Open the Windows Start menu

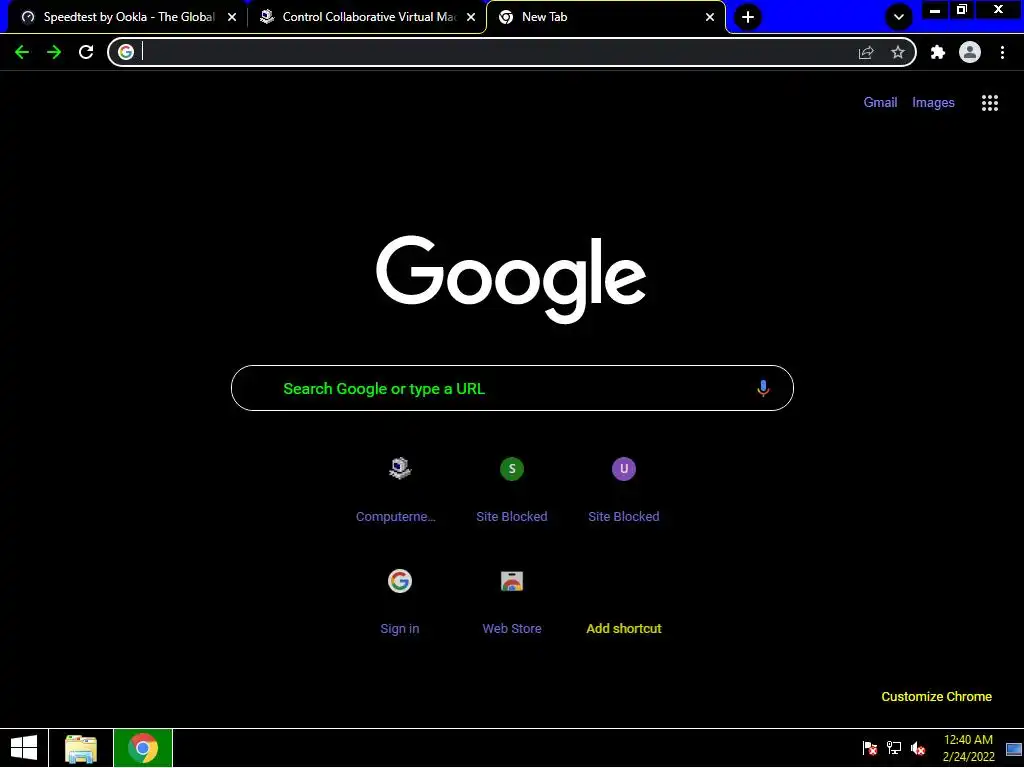tap(24, 748)
